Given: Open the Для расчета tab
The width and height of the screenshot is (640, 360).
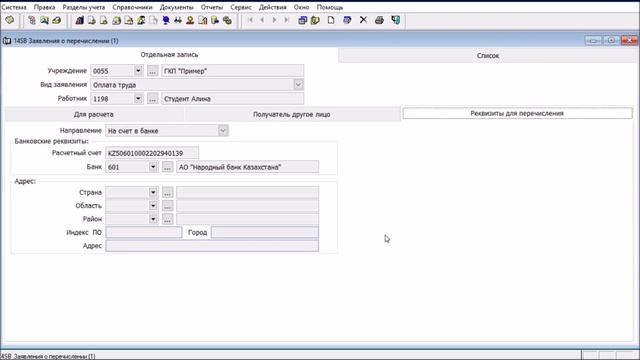Looking at the screenshot, I should tap(94, 114).
